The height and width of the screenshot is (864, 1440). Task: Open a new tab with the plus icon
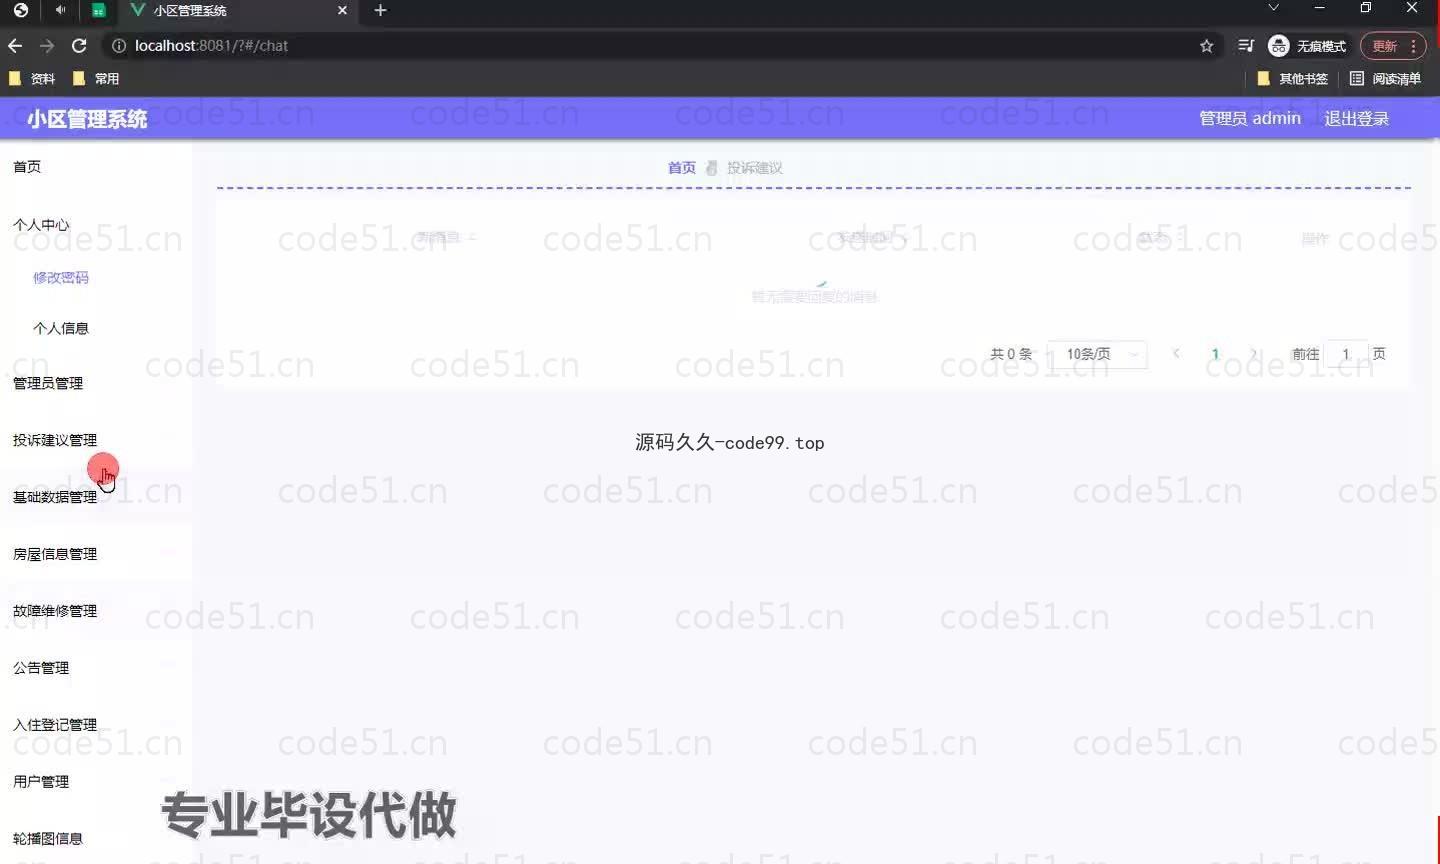(x=380, y=10)
